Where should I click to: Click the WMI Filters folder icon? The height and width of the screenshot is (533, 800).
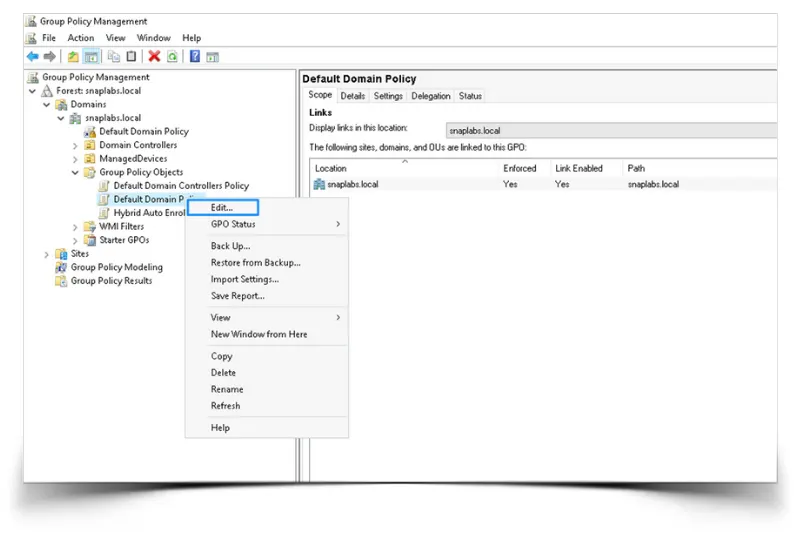click(x=90, y=226)
